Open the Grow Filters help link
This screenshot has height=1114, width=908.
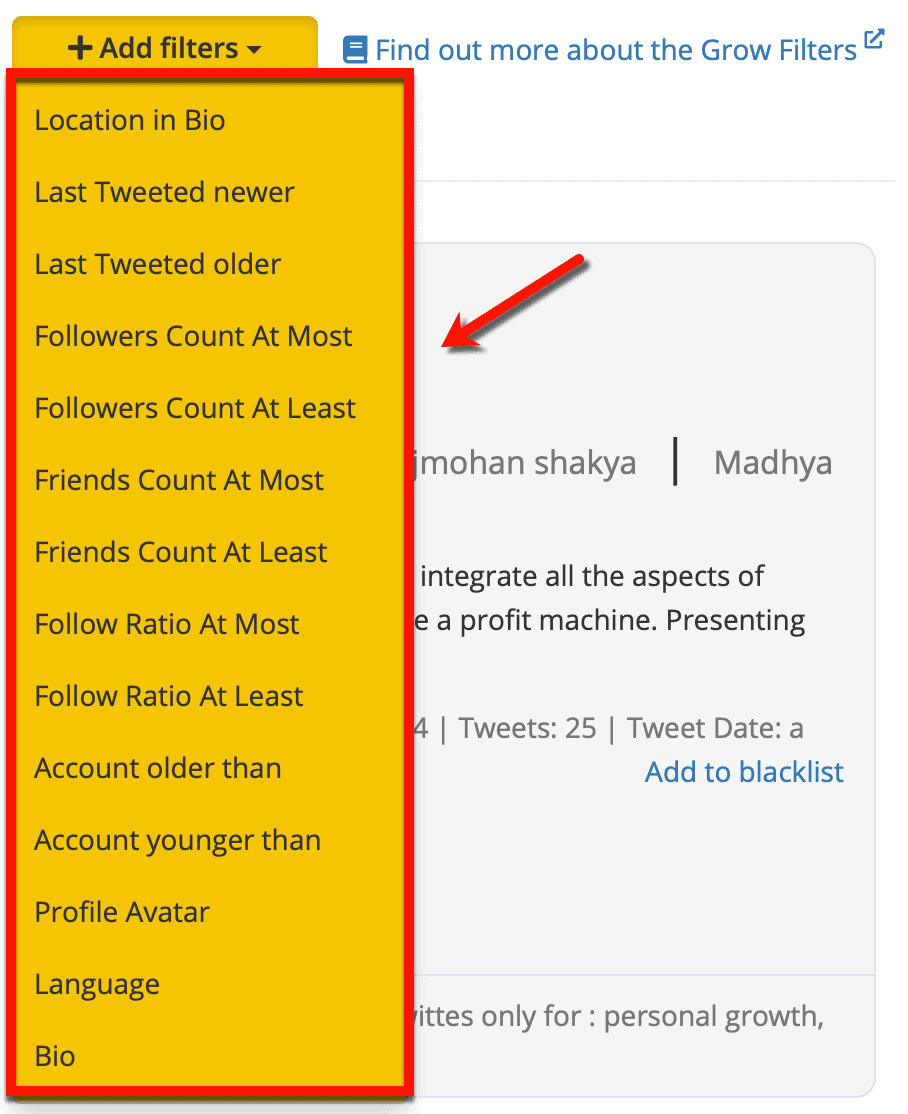pos(616,49)
